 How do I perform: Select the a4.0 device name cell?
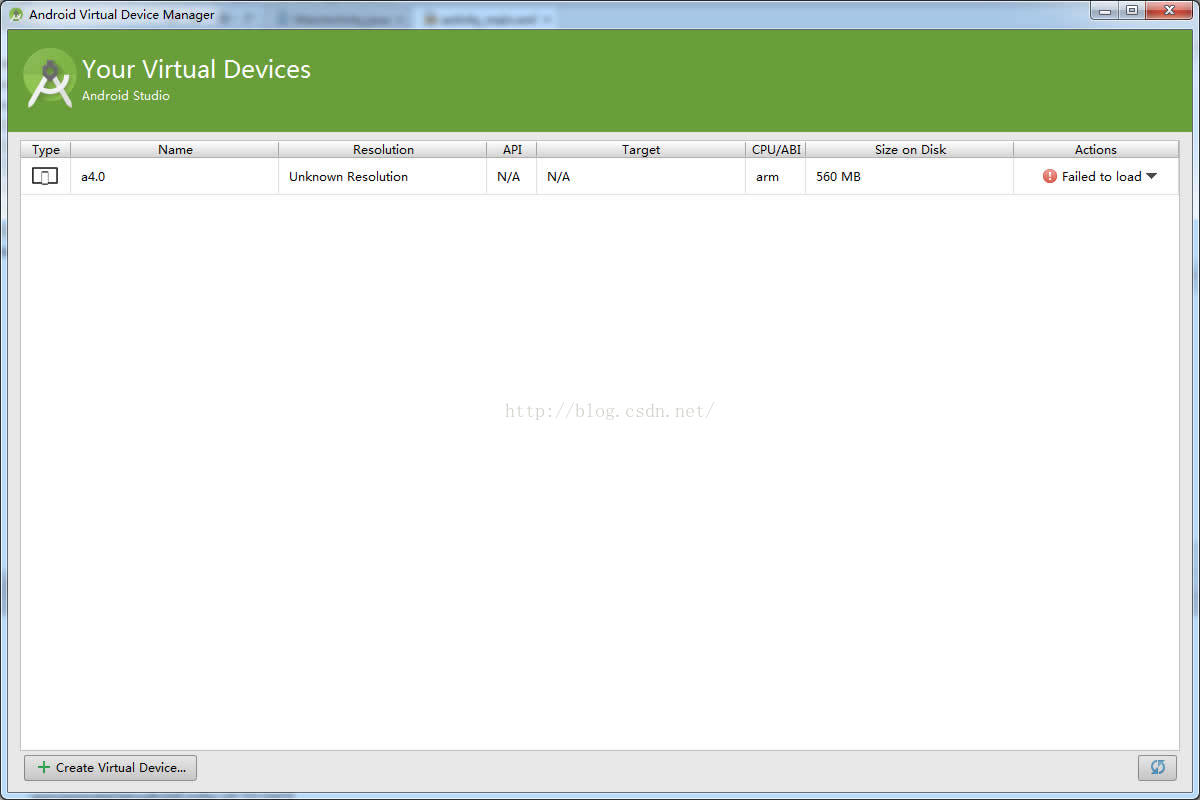pyautogui.click(x=175, y=177)
